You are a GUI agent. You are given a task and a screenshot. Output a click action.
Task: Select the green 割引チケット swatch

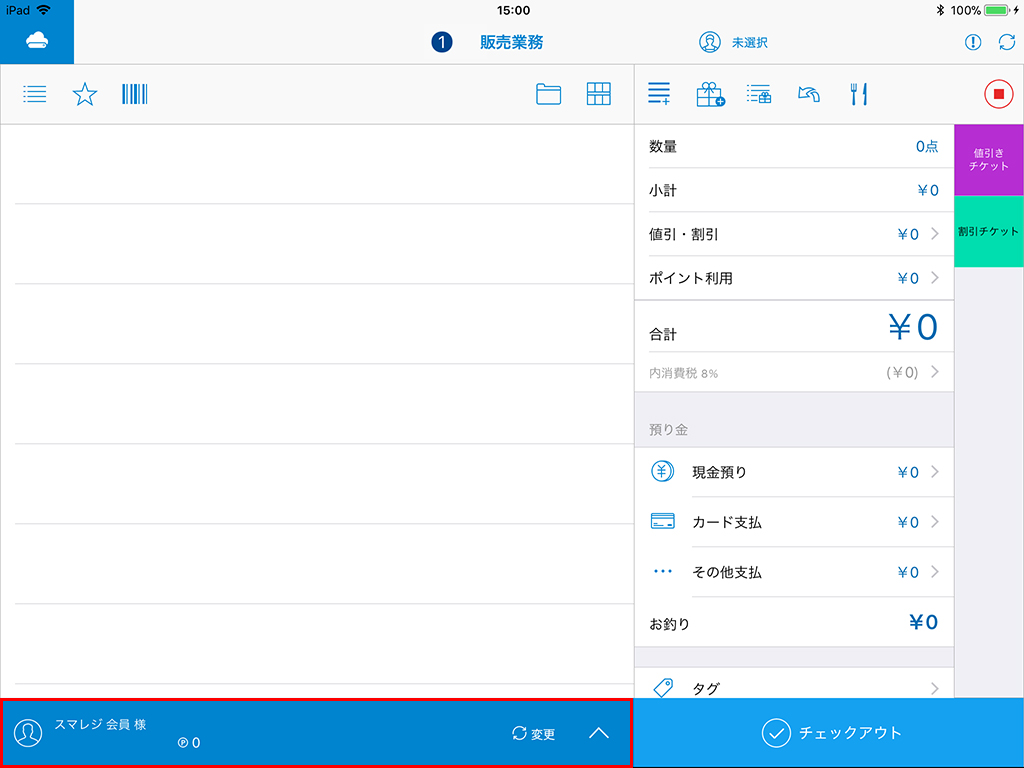(989, 231)
